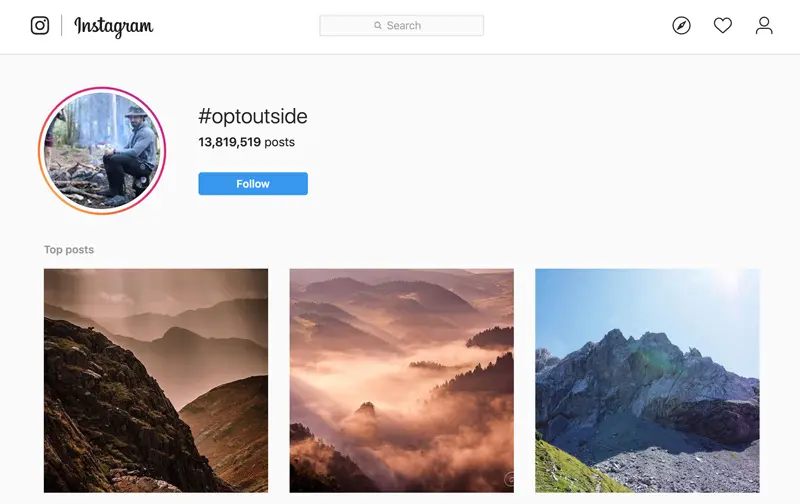The width and height of the screenshot is (800, 504).
Task: Click the Instagram camera logo icon
Action: click(x=40, y=26)
